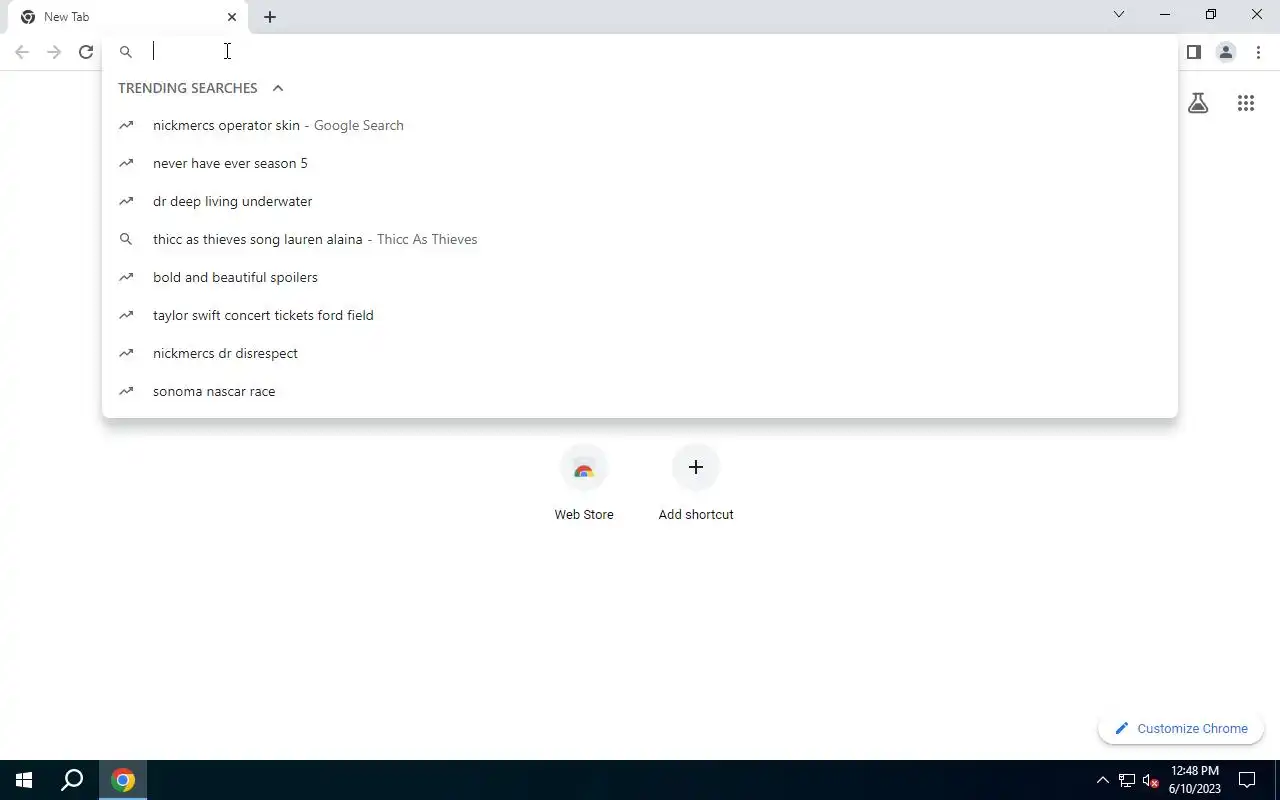
Task: Select suggestion nickmercs operator skin
Action: (640, 125)
